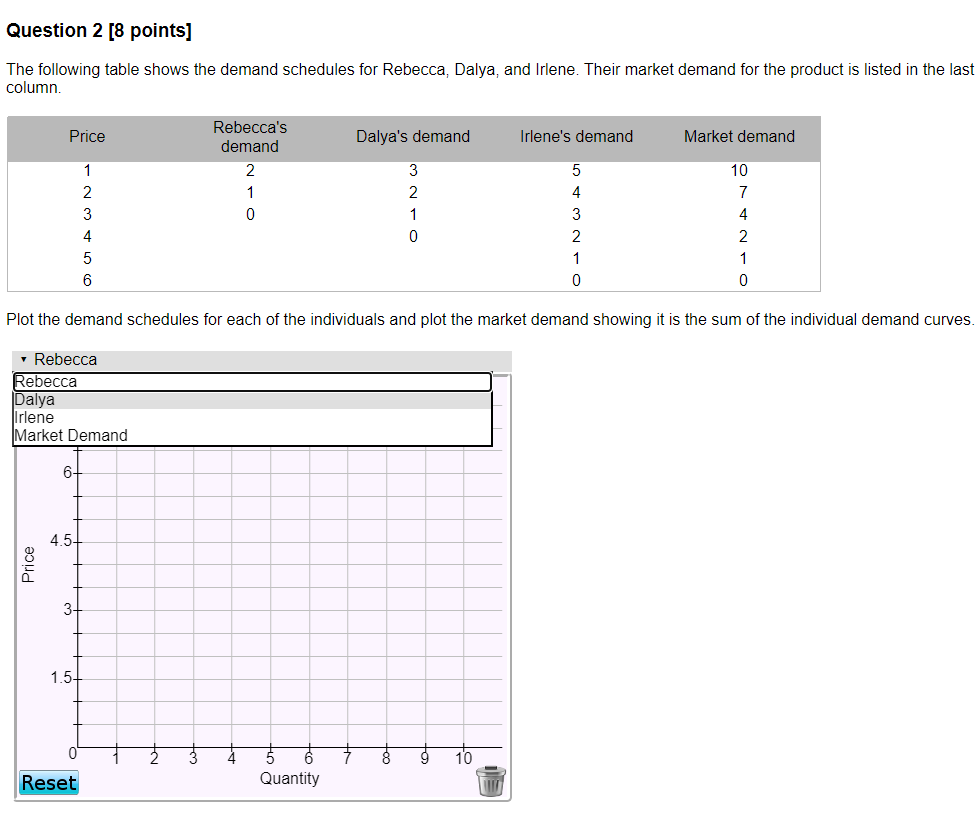Click quantity axis tick label 8
Image resolution: width=978 pixels, height=813 pixels.
pos(386,758)
